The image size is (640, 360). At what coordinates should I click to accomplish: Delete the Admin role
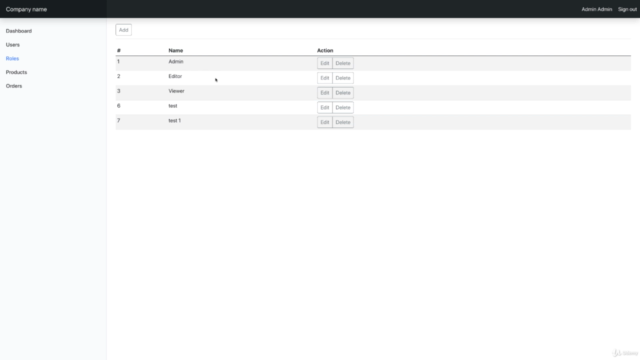(x=343, y=63)
